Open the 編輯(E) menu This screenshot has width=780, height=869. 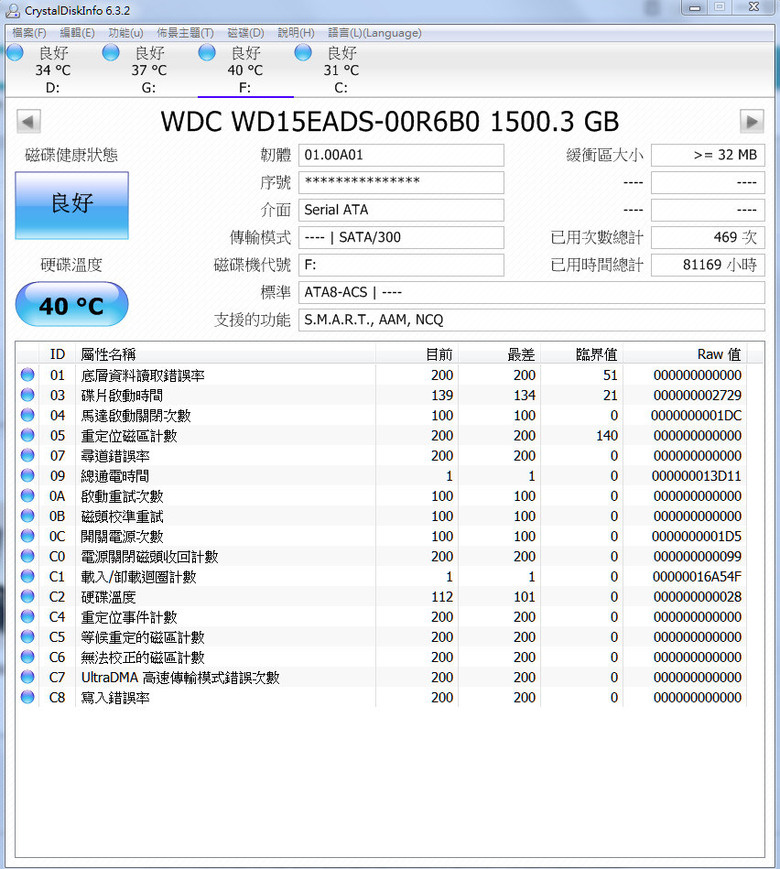click(77, 33)
